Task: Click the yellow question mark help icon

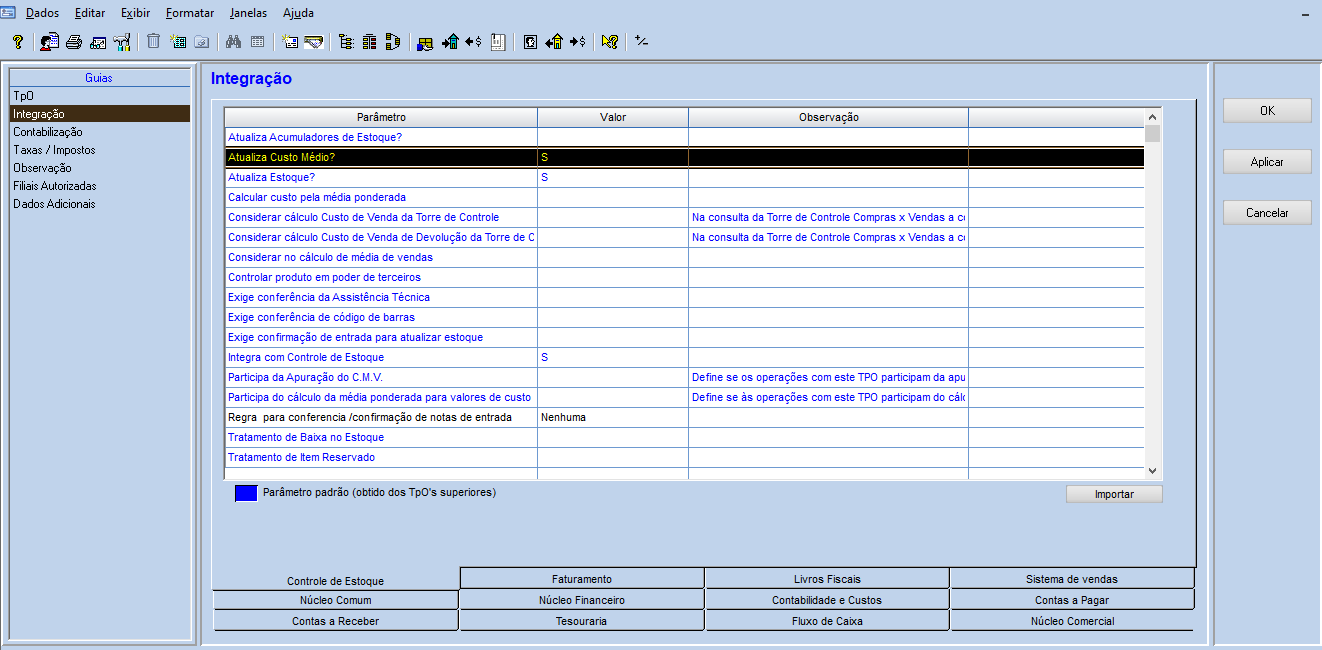Action: click(x=18, y=42)
